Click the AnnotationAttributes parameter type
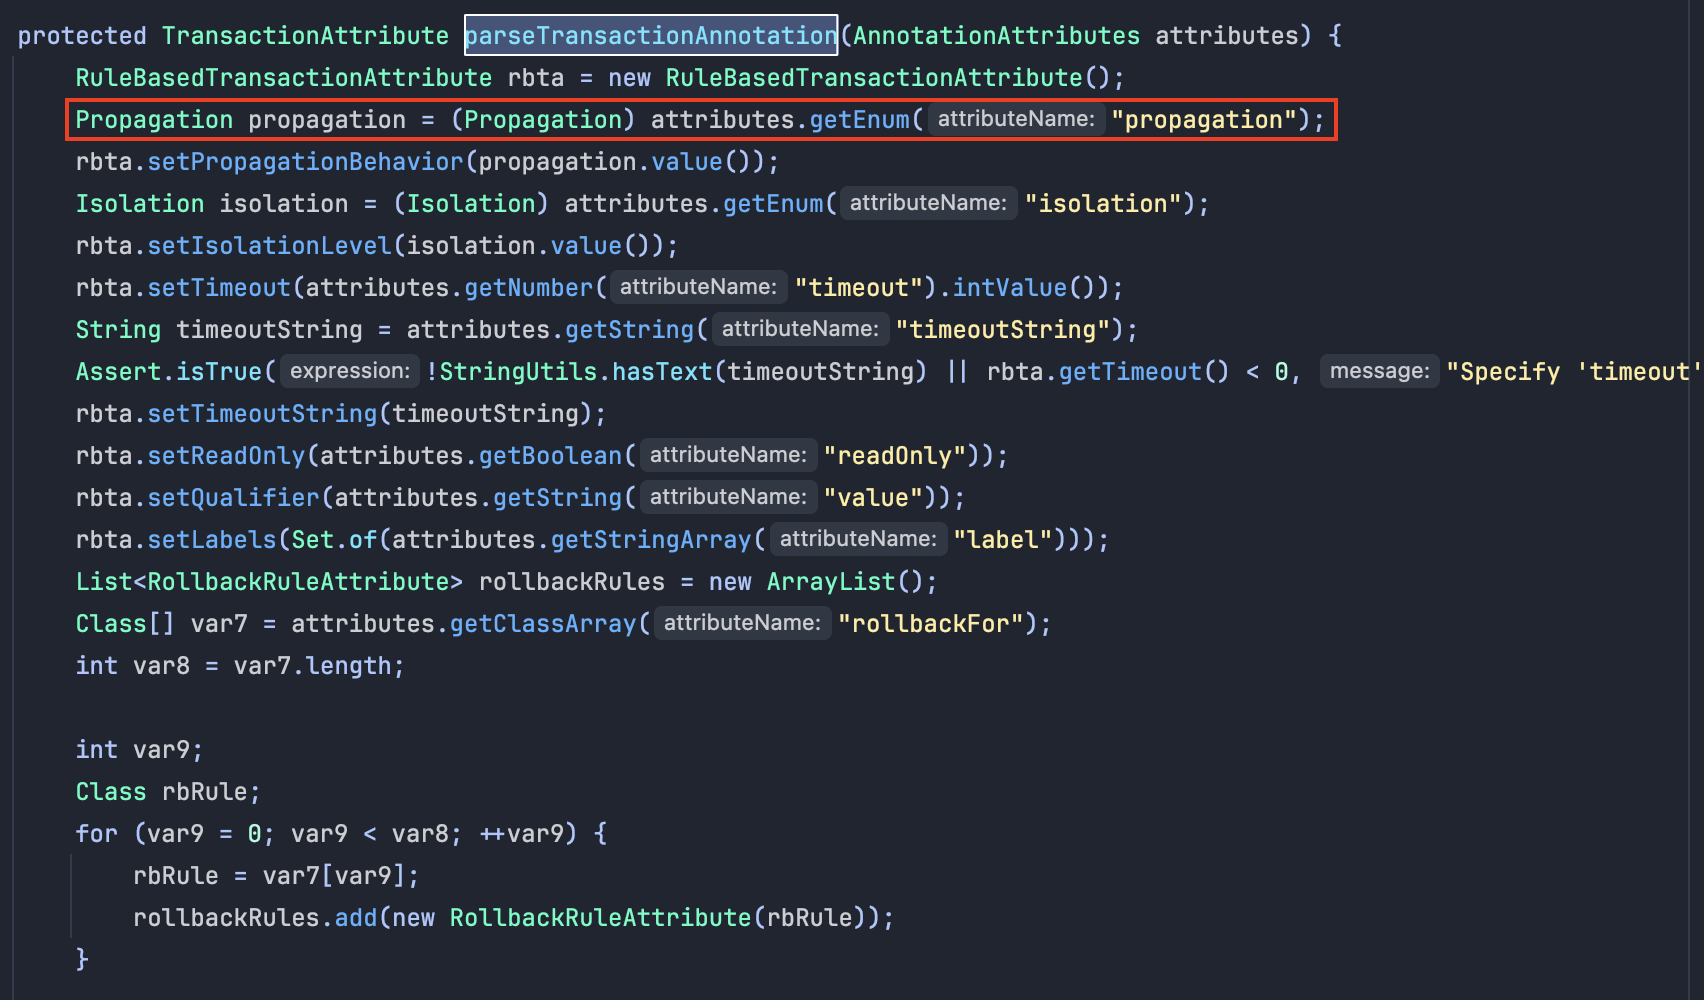The width and height of the screenshot is (1704, 1000). tap(994, 35)
